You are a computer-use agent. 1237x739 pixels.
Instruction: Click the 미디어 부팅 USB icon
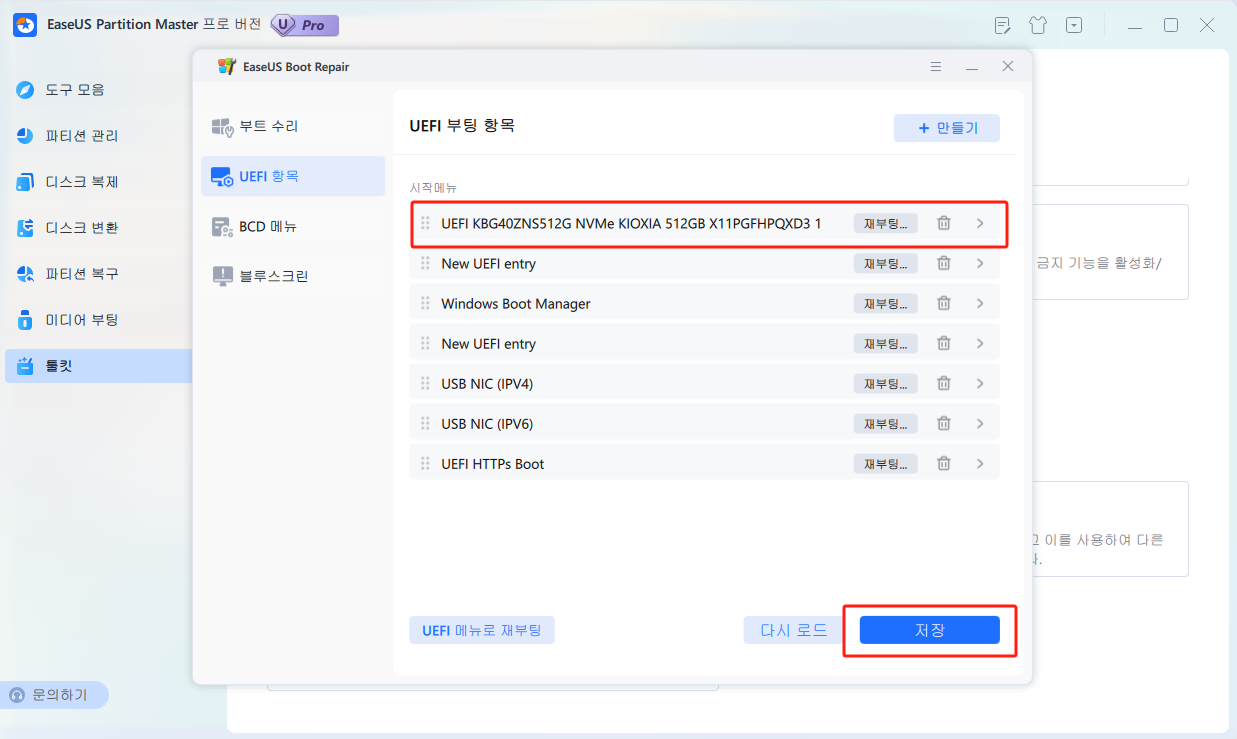pos(25,320)
